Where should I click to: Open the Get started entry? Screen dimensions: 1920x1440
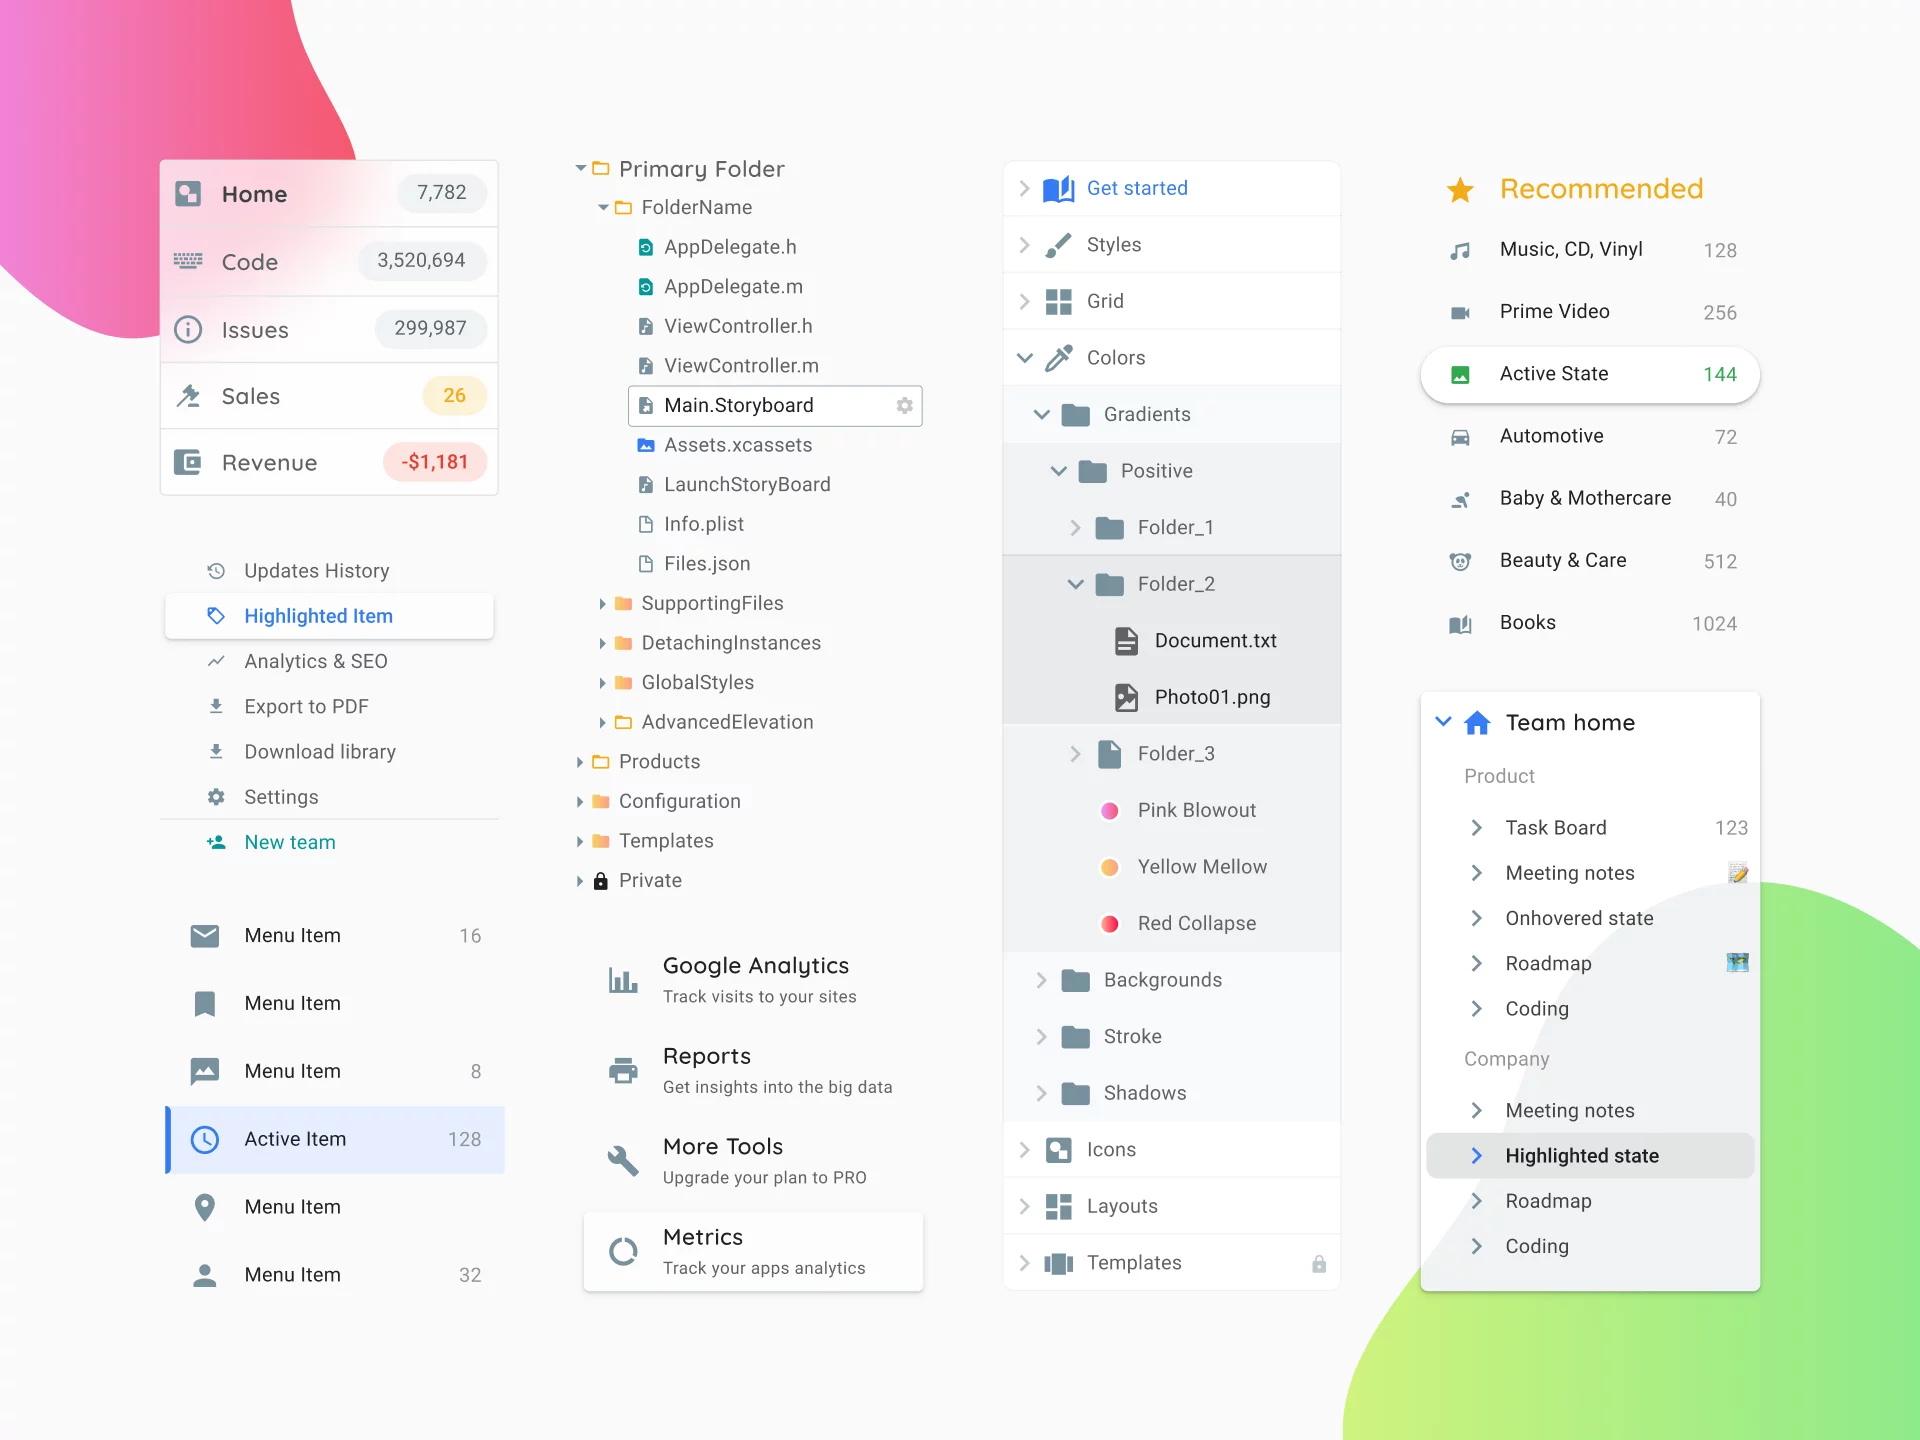(1138, 188)
